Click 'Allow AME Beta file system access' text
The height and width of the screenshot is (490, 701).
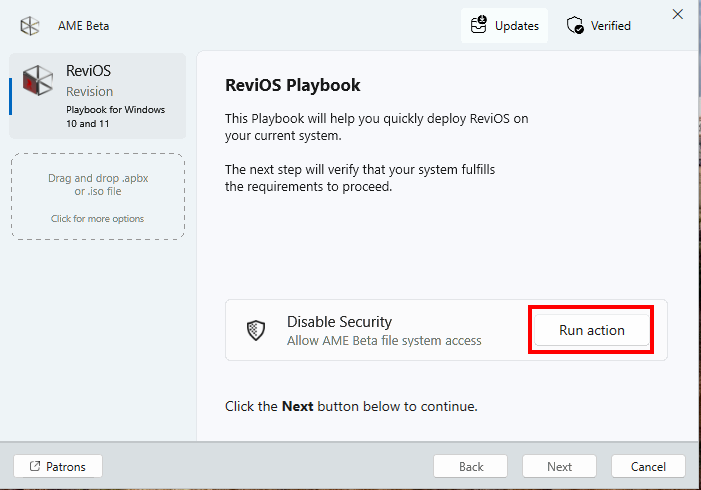384,341
